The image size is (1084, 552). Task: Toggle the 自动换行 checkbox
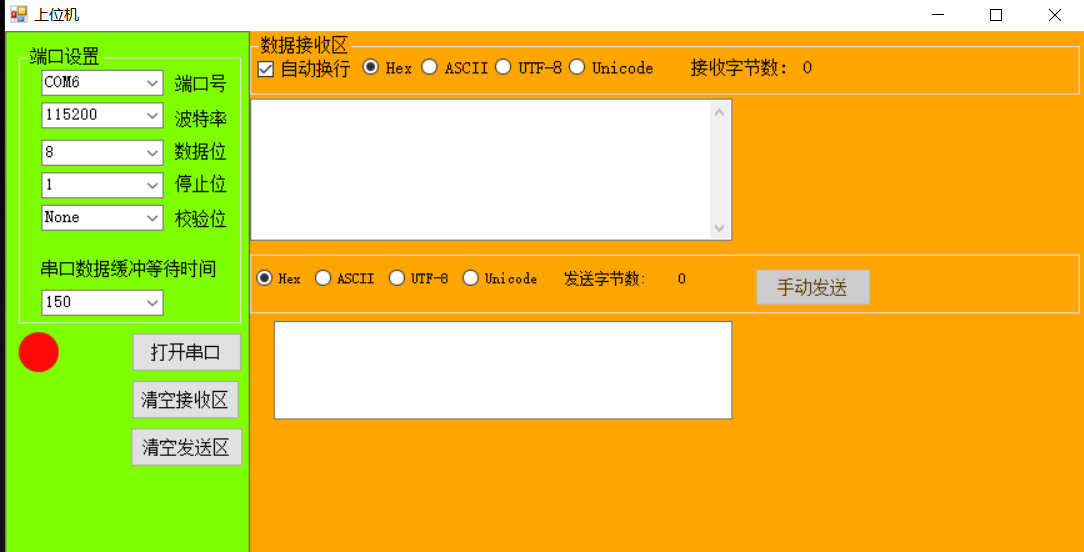[265, 68]
